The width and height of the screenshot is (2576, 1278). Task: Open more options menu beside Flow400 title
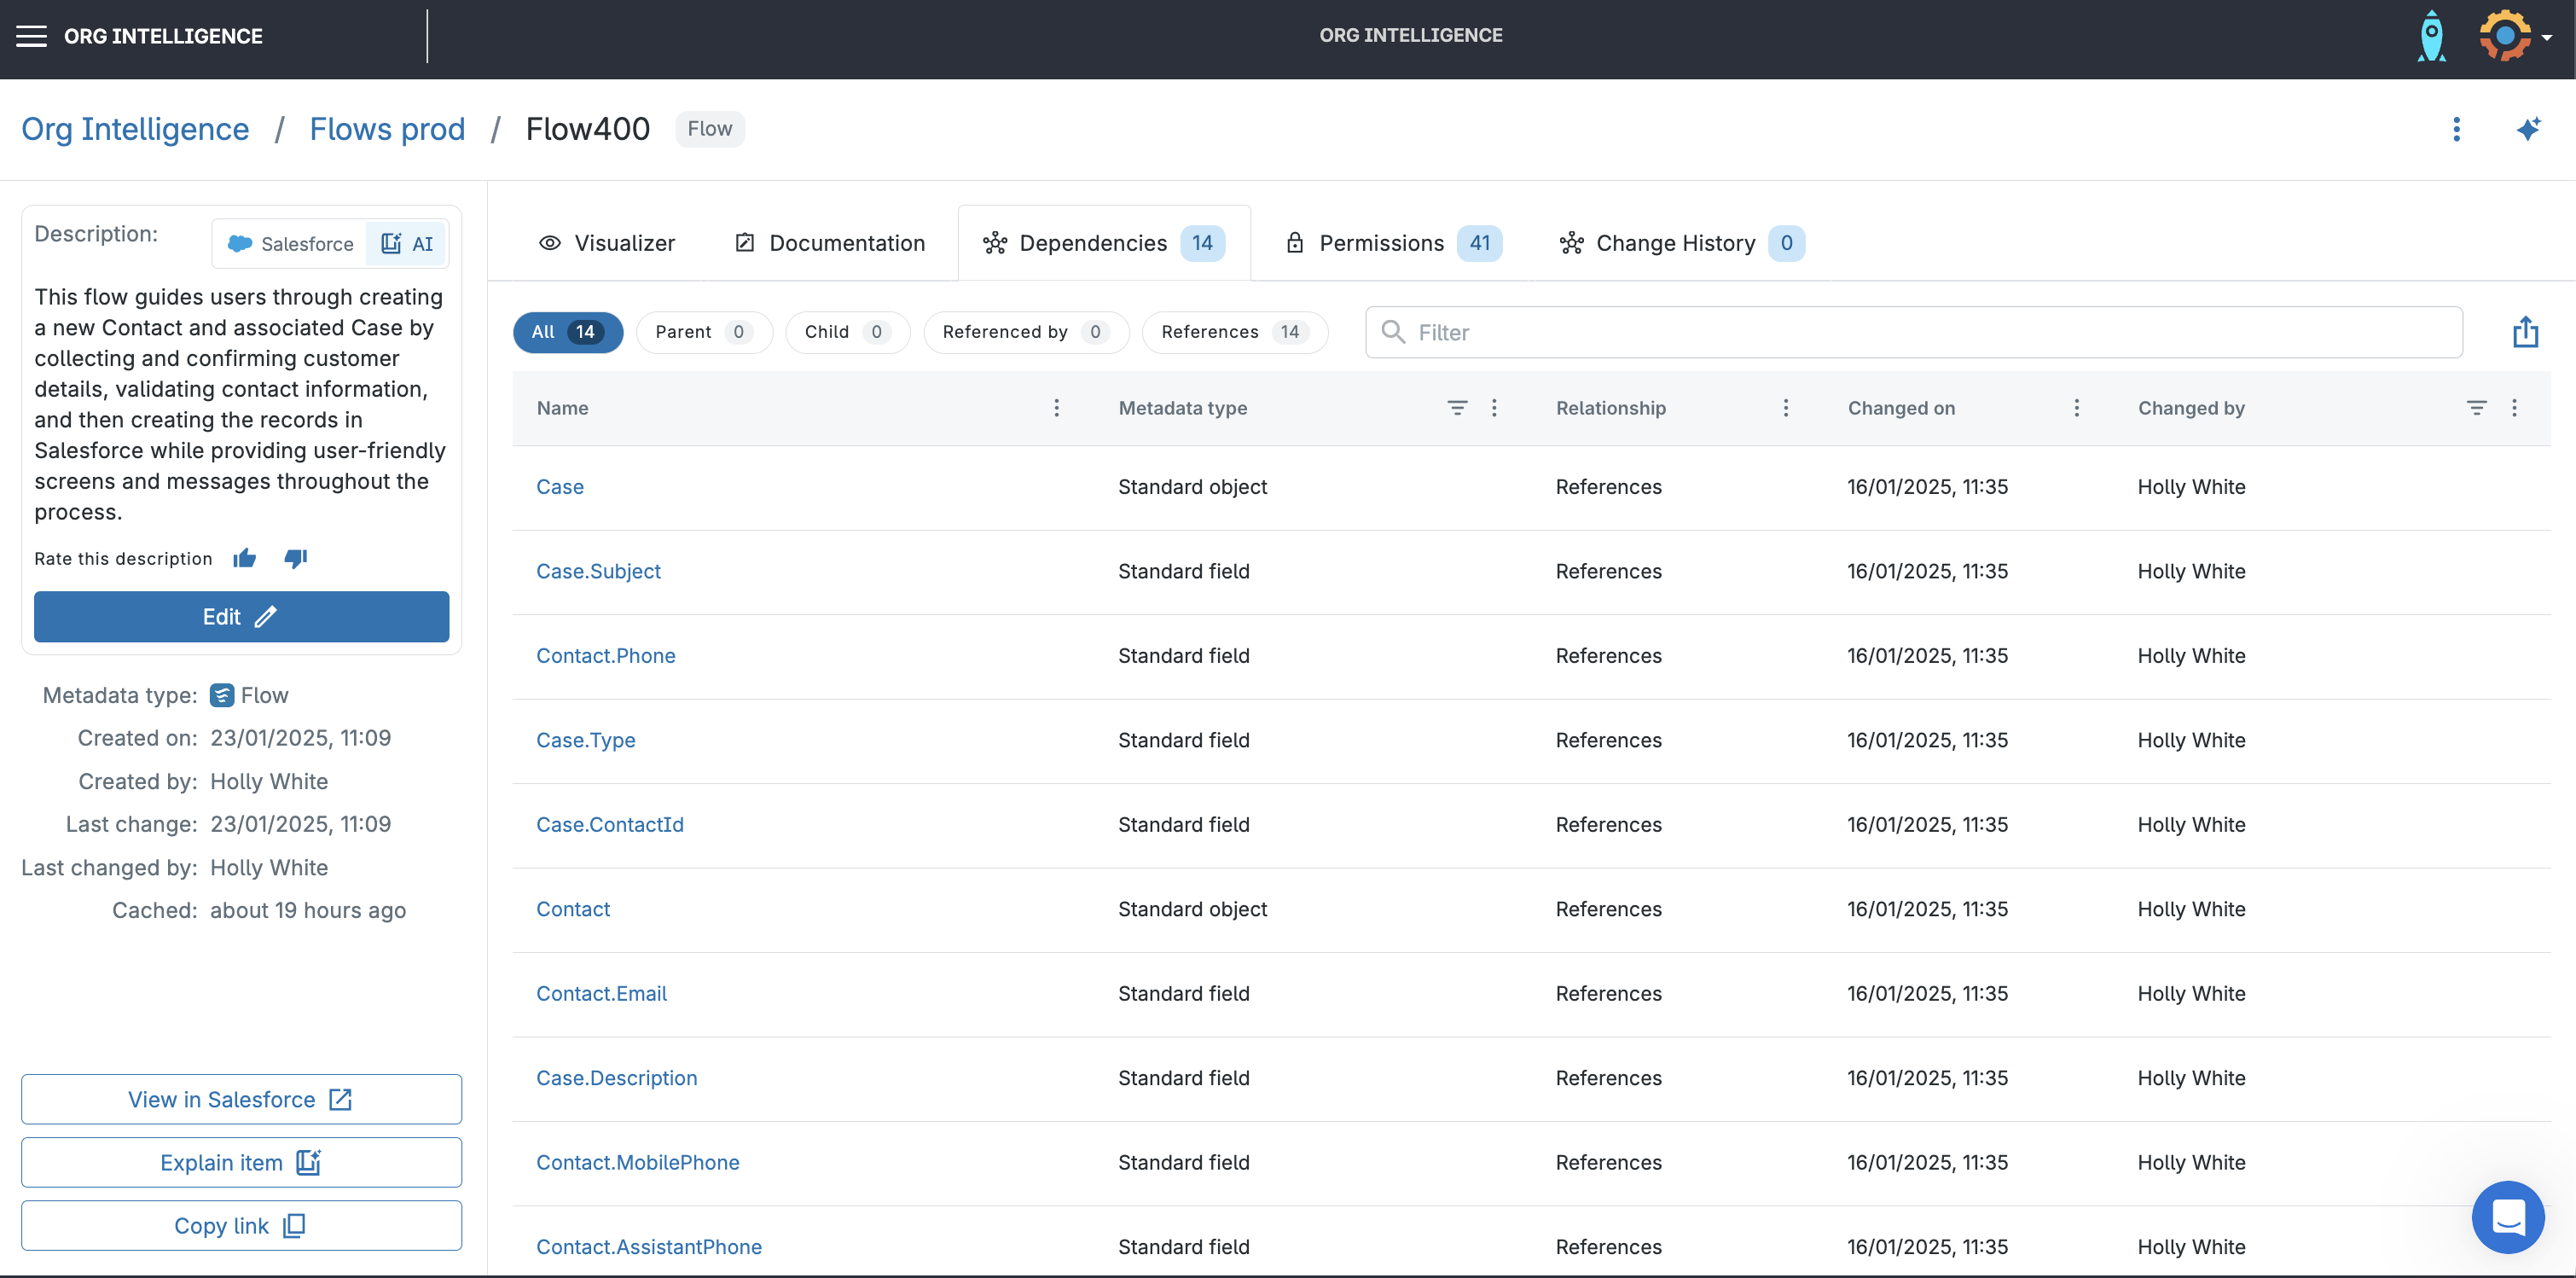tap(2458, 129)
